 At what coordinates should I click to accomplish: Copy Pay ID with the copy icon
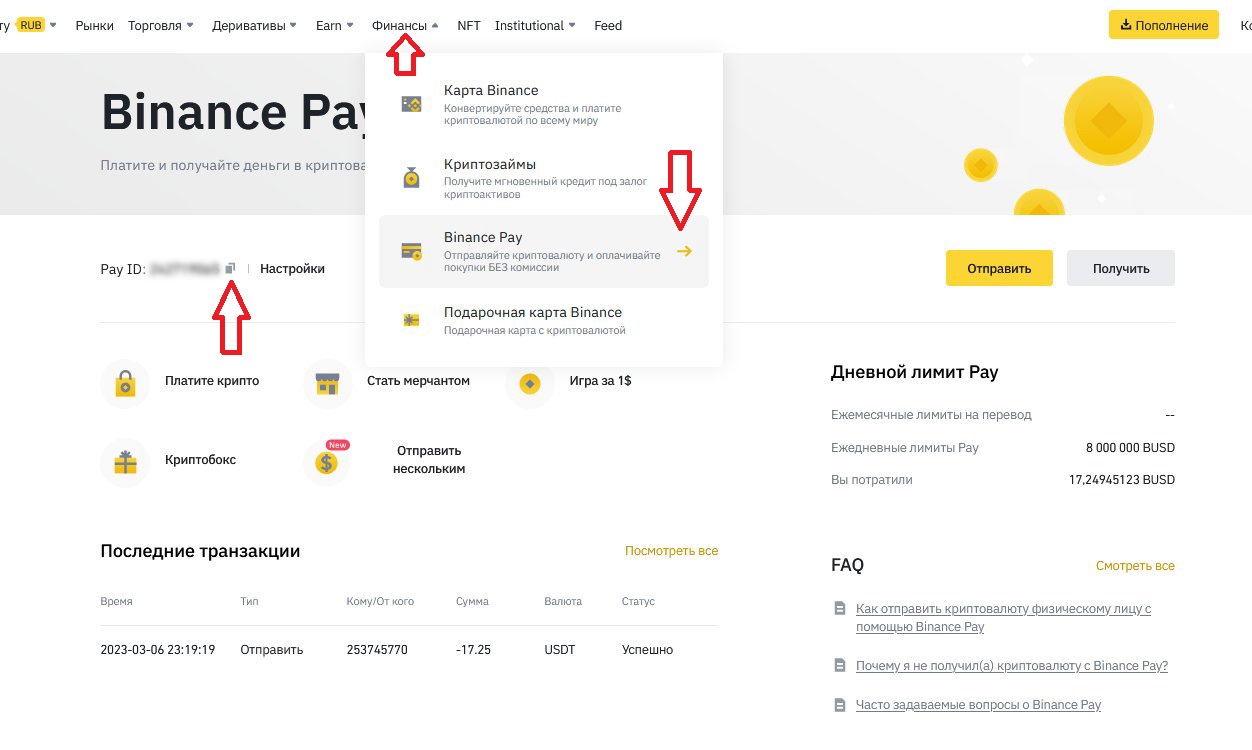coord(230,268)
